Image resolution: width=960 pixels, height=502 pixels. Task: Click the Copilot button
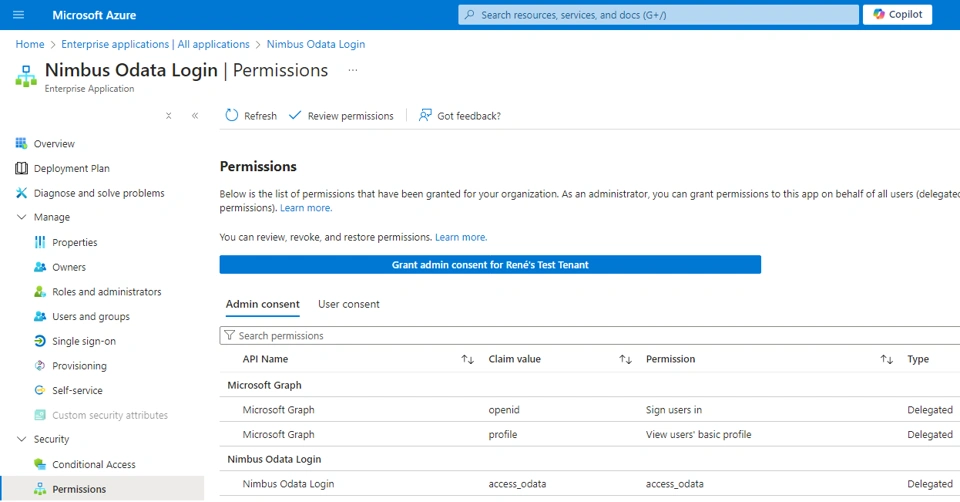[x=897, y=15]
